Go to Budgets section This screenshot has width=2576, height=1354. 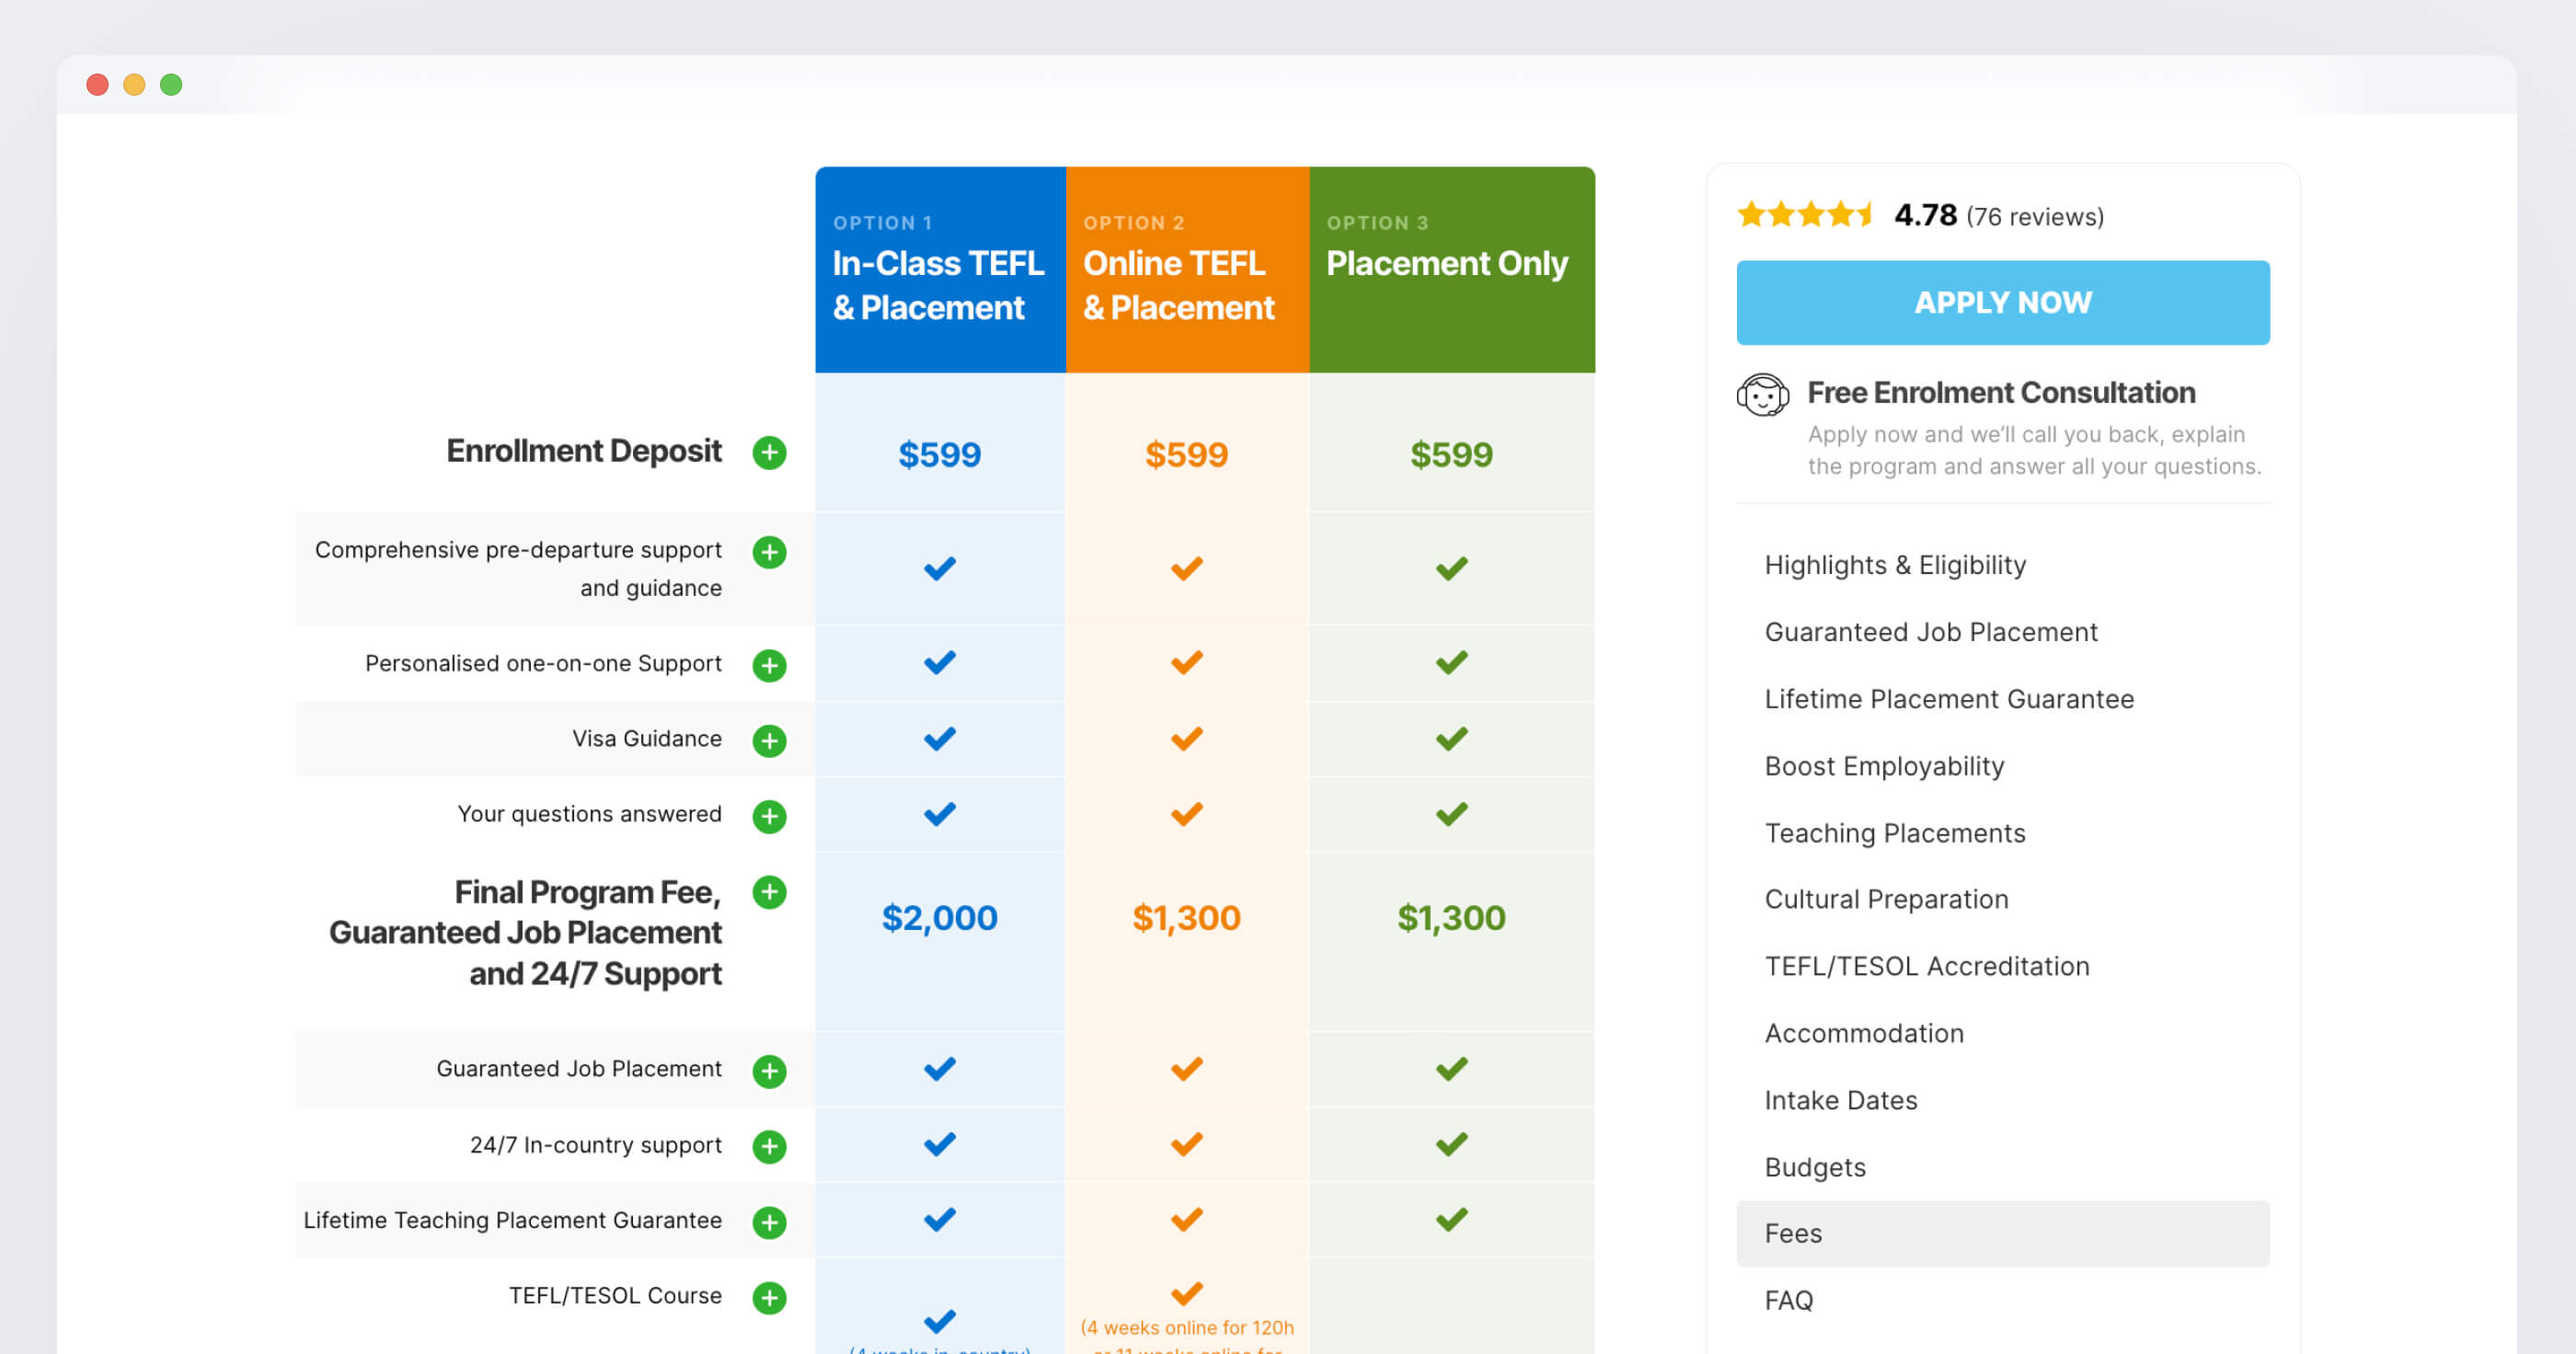[x=1815, y=1167]
